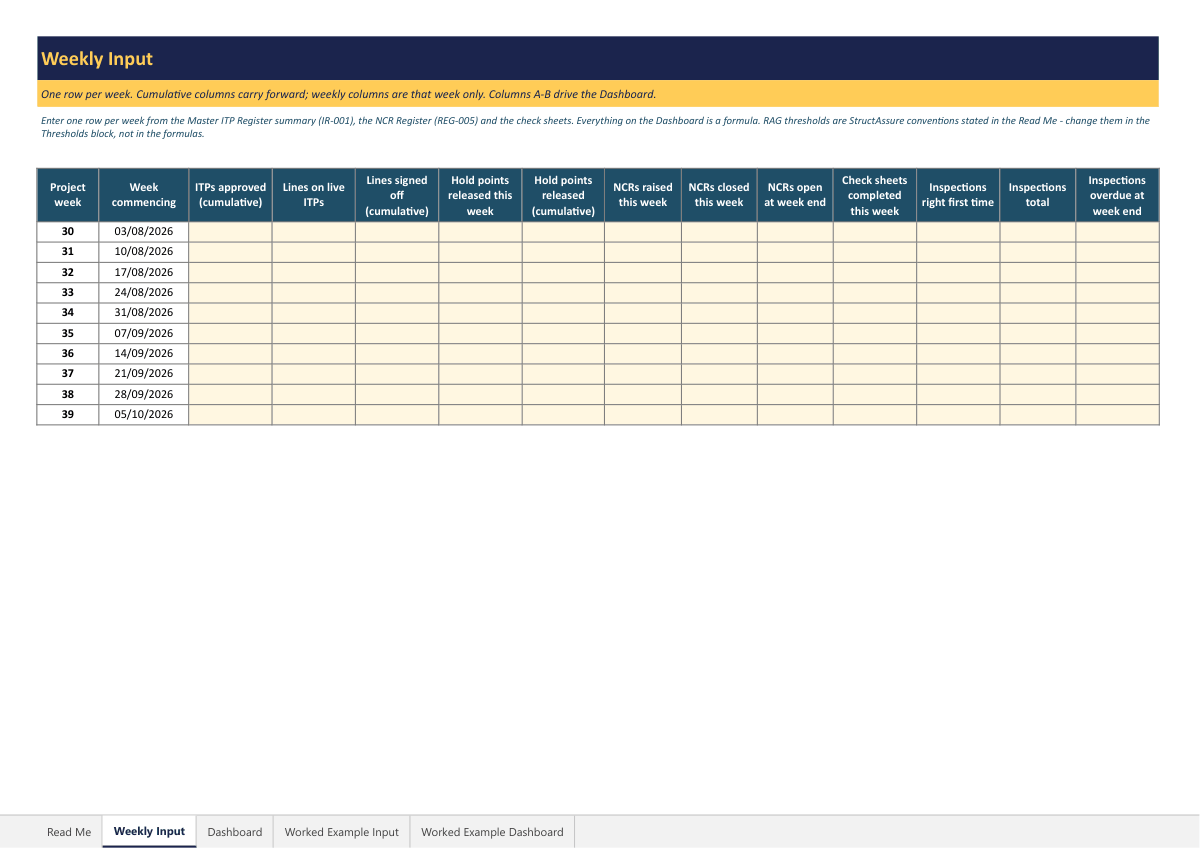Select Inspections total cell for week 39

(1038, 415)
